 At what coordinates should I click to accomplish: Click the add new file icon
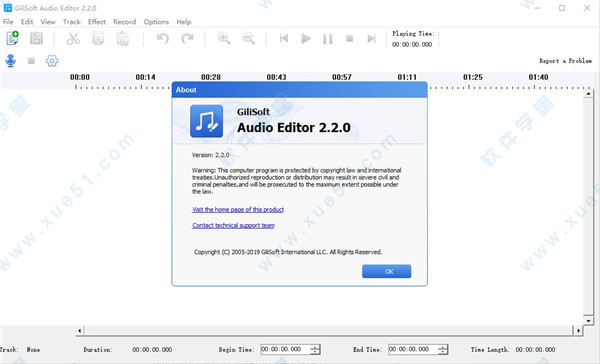(x=12, y=38)
